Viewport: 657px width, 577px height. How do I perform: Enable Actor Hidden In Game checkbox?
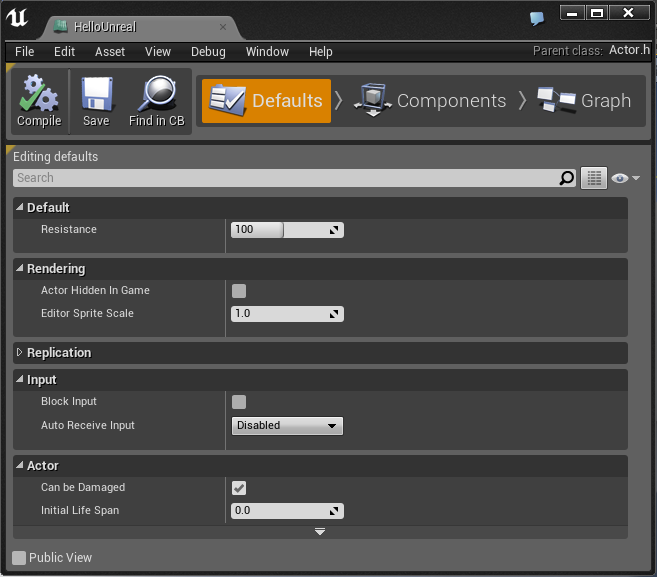pos(239,291)
